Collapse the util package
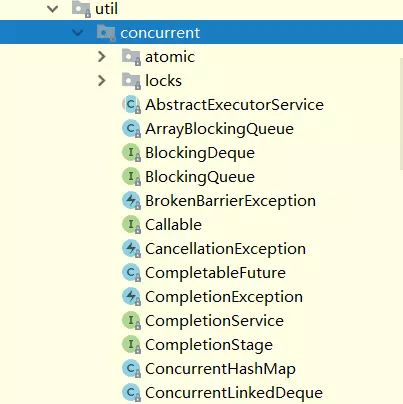 [x=53, y=9]
